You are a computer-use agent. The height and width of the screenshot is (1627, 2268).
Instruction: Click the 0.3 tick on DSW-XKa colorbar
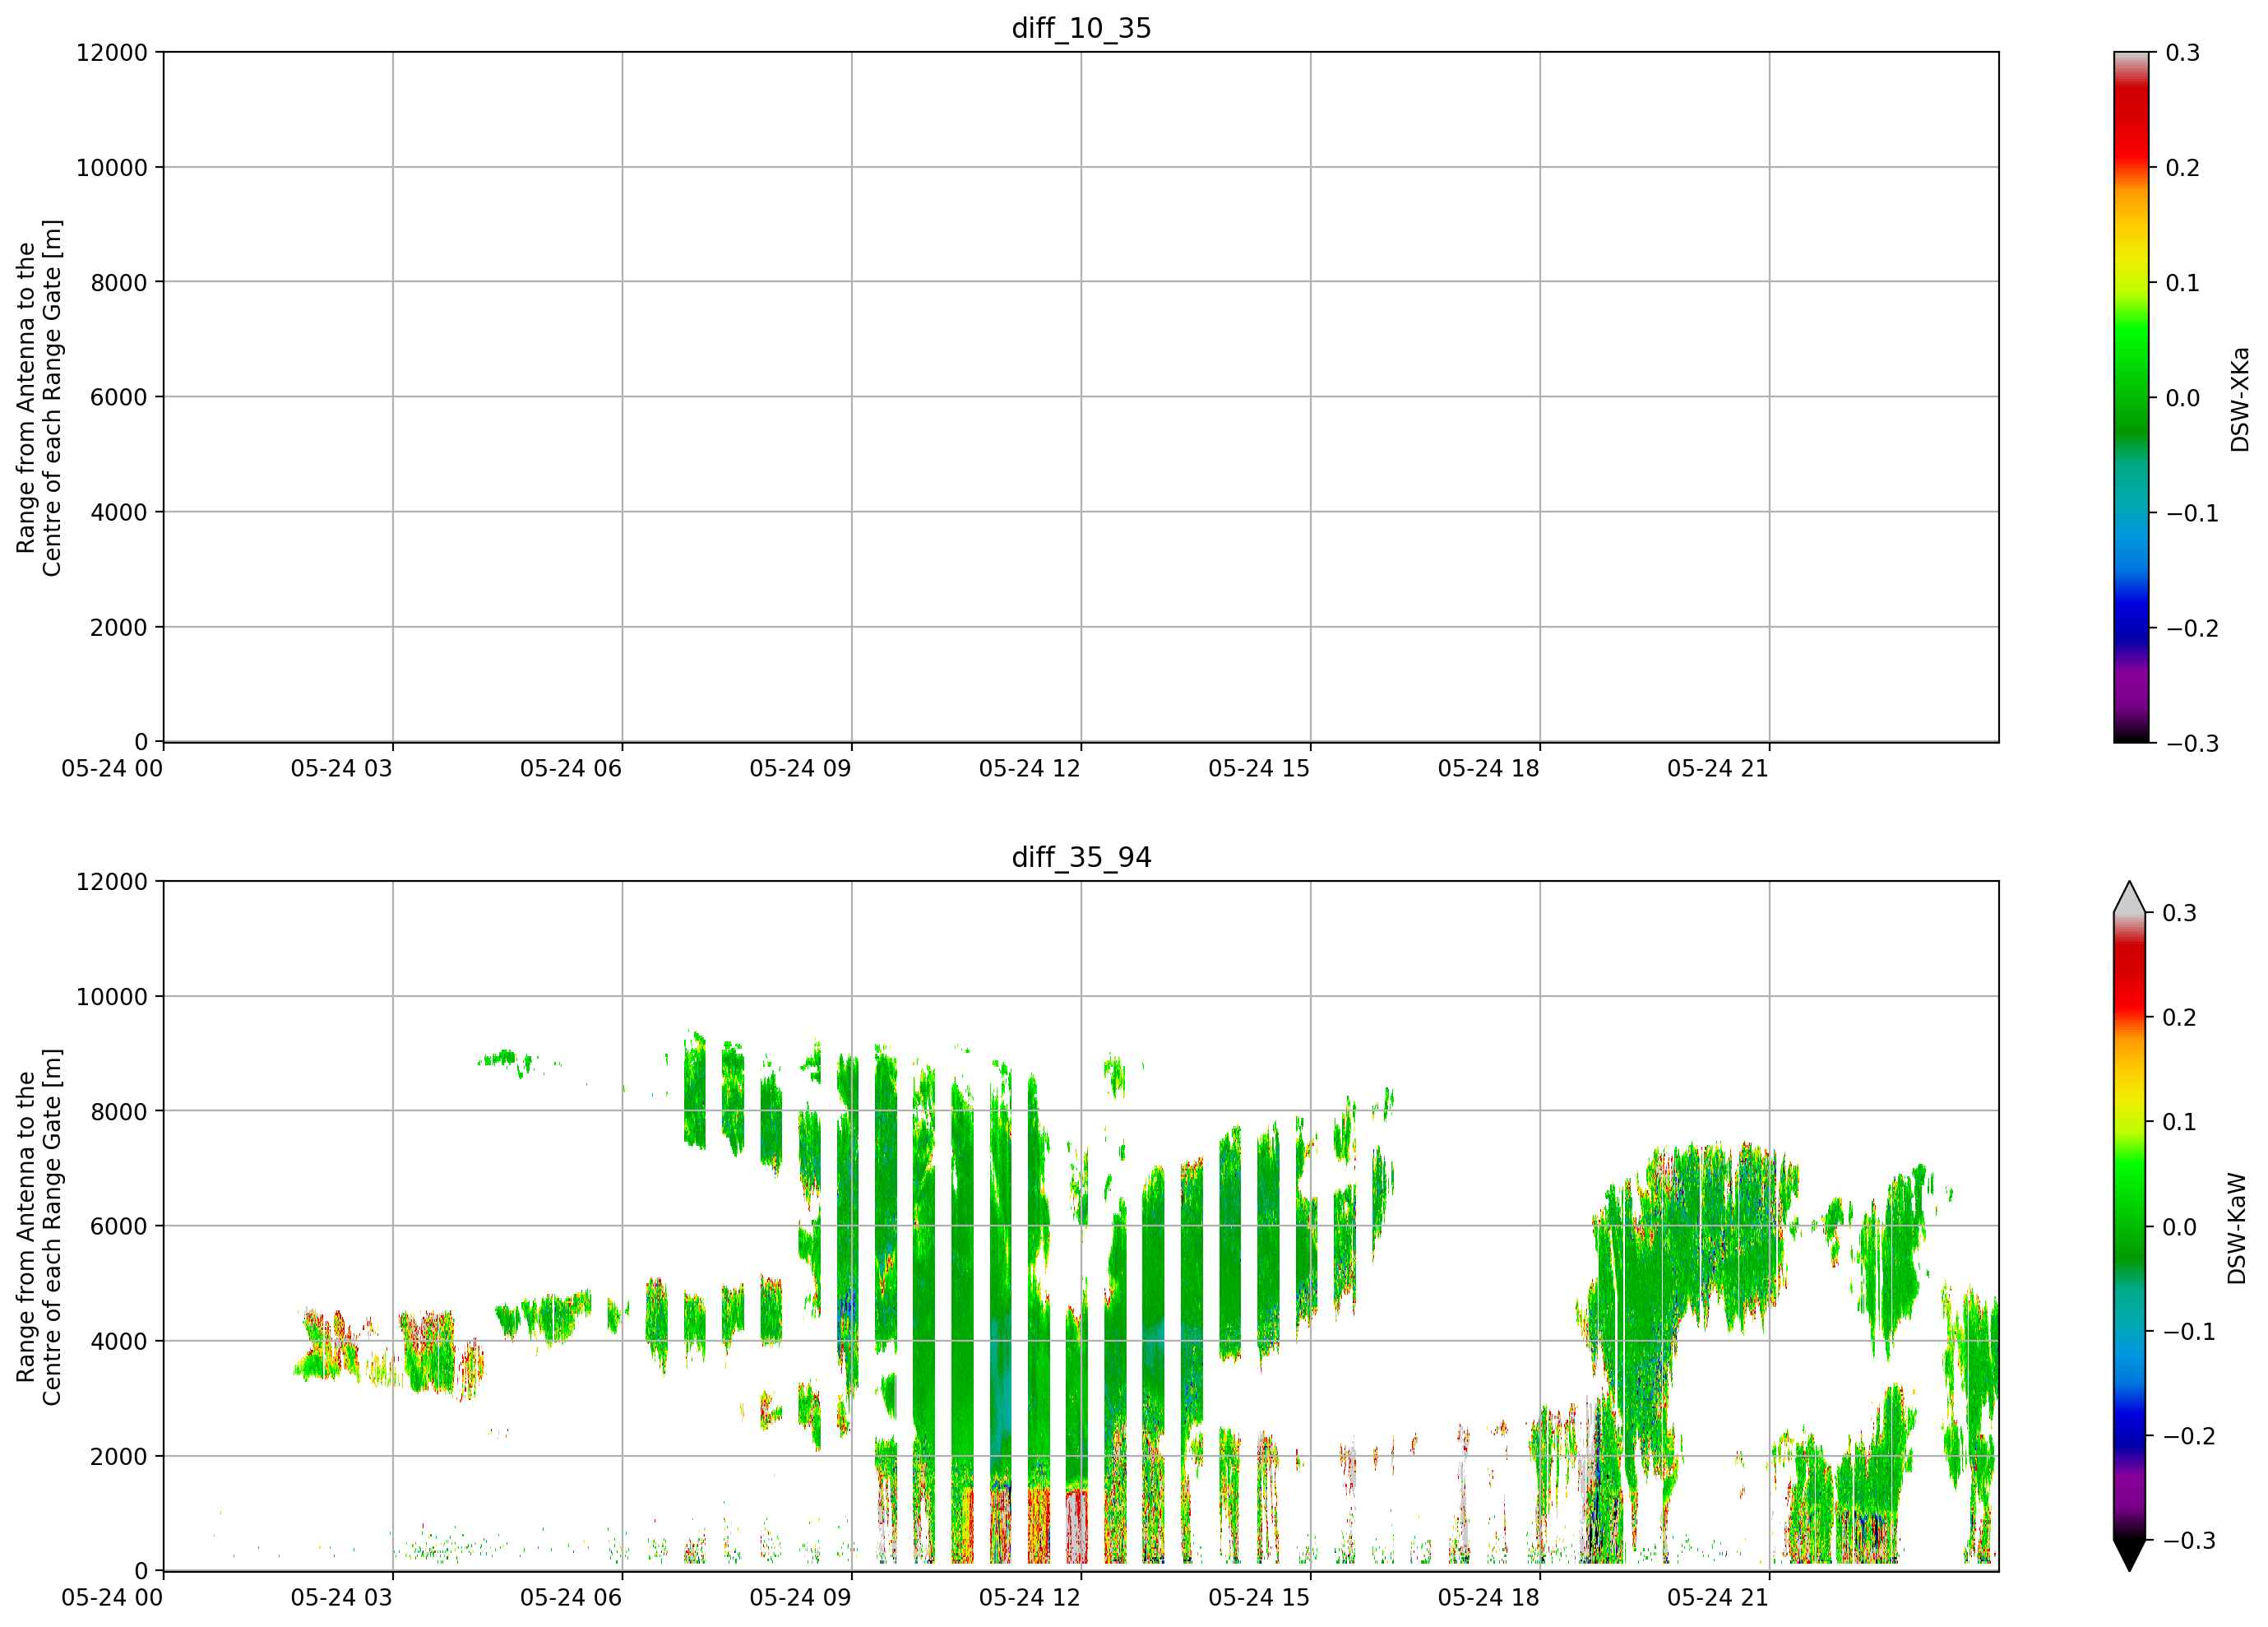[x=2183, y=53]
